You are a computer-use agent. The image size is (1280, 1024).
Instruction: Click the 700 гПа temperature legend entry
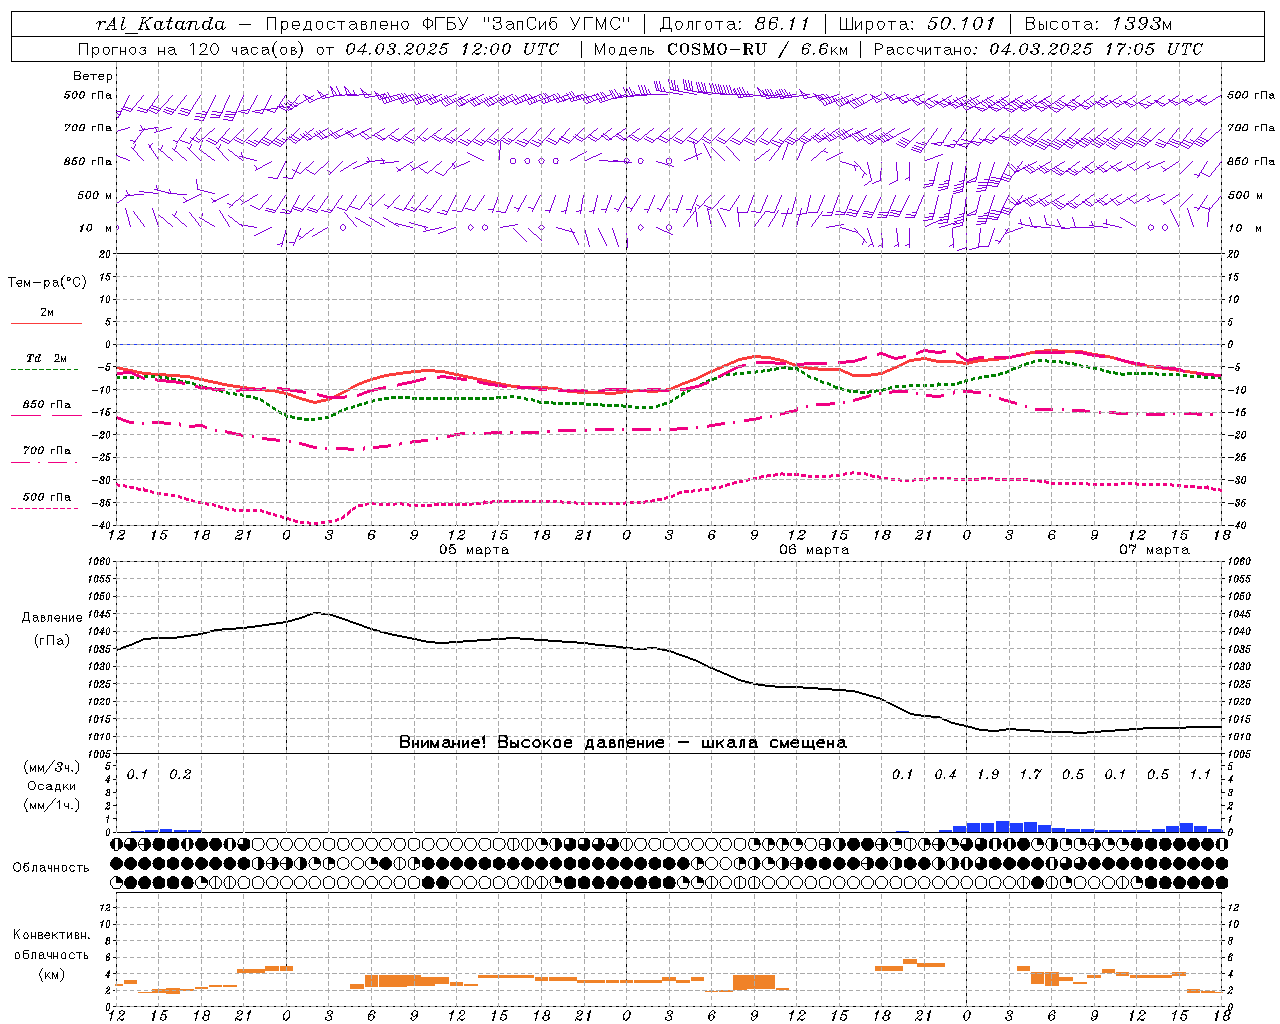47,451
